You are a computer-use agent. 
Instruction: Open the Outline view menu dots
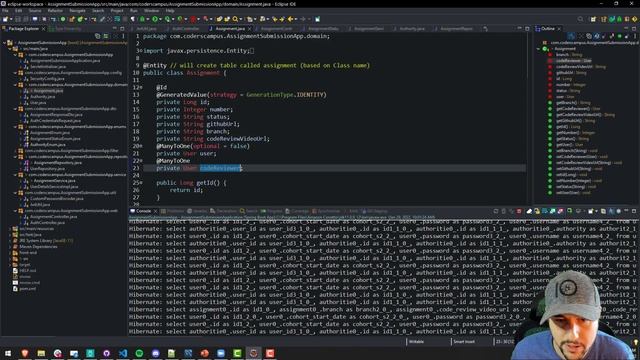[x=635, y=36]
